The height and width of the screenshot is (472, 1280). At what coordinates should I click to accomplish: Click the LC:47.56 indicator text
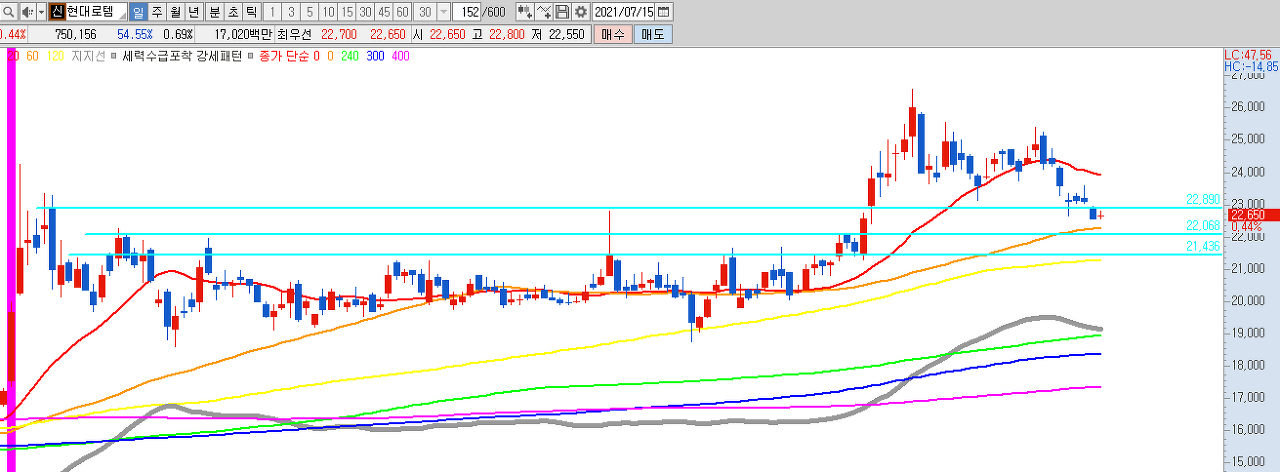1248,54
